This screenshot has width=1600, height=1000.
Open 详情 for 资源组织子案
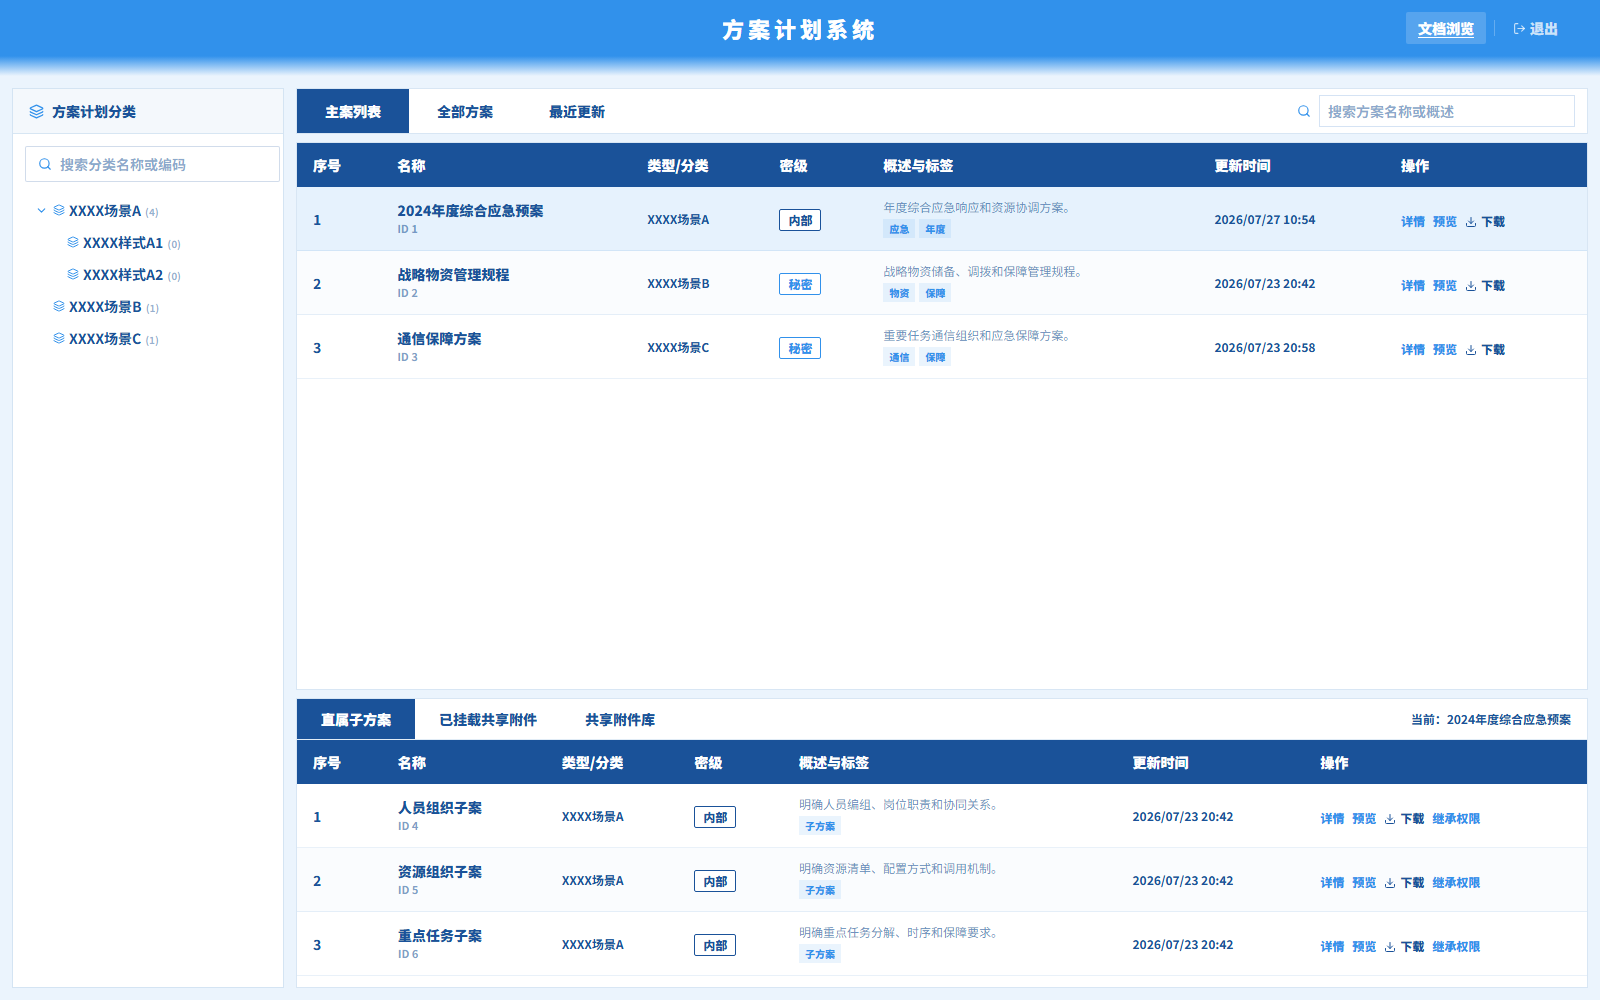1332,883
